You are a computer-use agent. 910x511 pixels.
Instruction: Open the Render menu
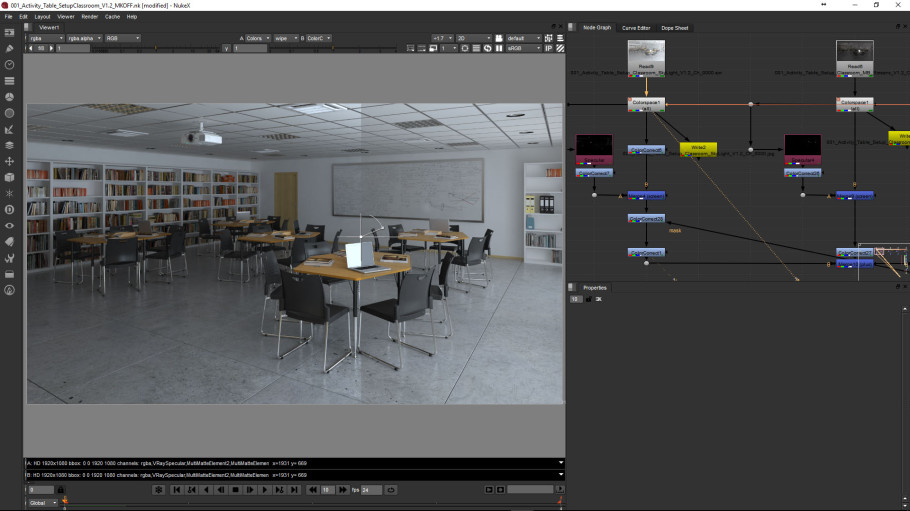point(89,17)
